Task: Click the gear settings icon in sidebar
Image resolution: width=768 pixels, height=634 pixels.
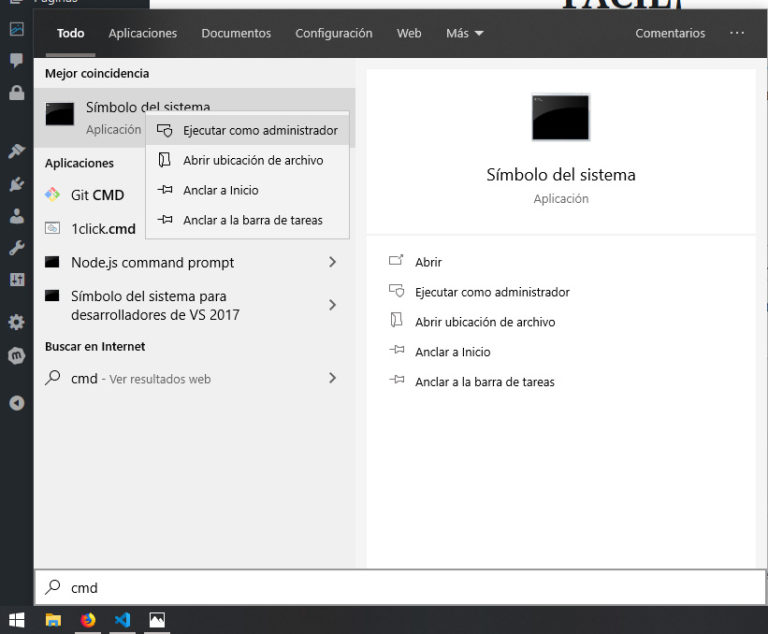Action: click(x=17, y=322)
